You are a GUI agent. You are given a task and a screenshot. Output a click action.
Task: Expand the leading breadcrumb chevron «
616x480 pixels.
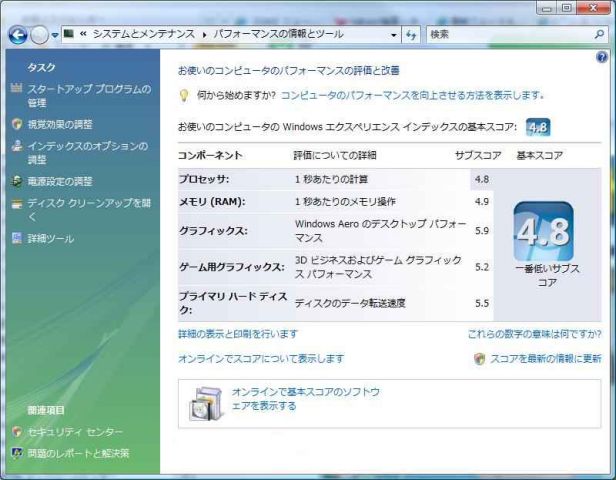point(83,34)
